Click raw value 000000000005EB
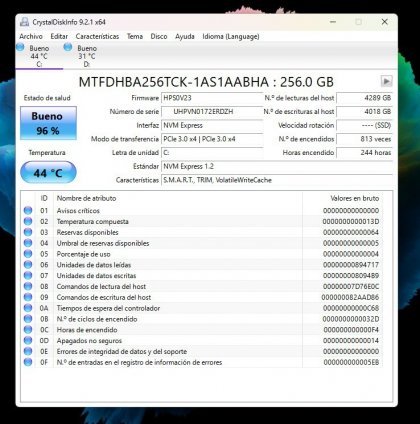This screenshot has height=424, width=420. click(x=351, y=362)
